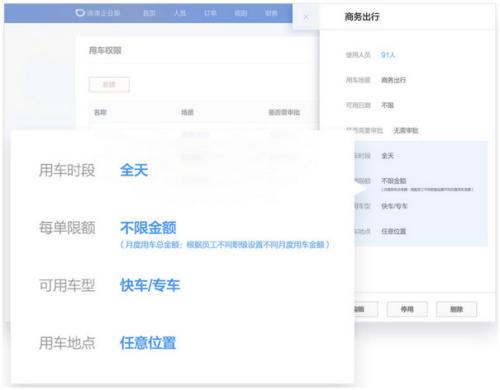500x390 pixels.
Task: Switch to the 人员 navigation tab
Action: click(180, 13)
